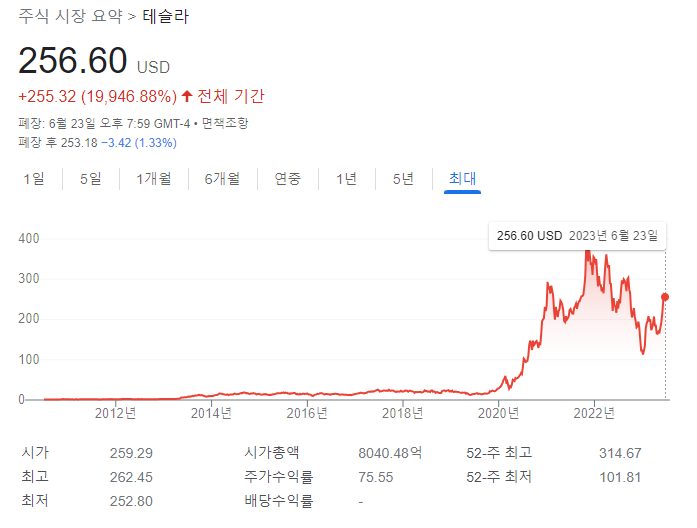Click the 시가총액 value 8040.48억
Viewport: 697px width, 528px height.
390,453
